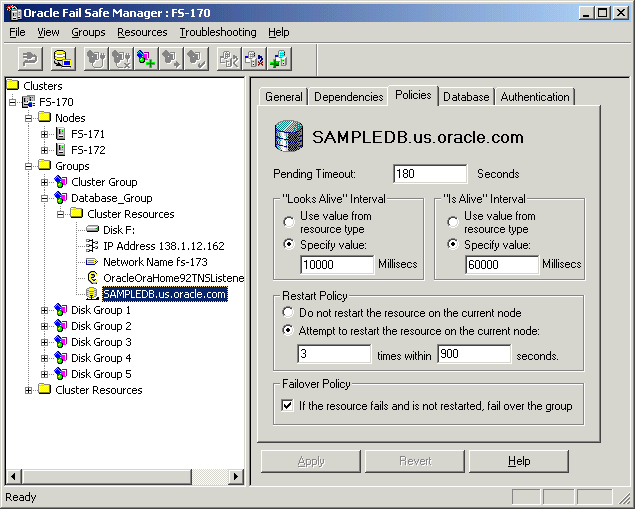Click the tree horizontal scrollbar thumb

click(x=107, y=476)
